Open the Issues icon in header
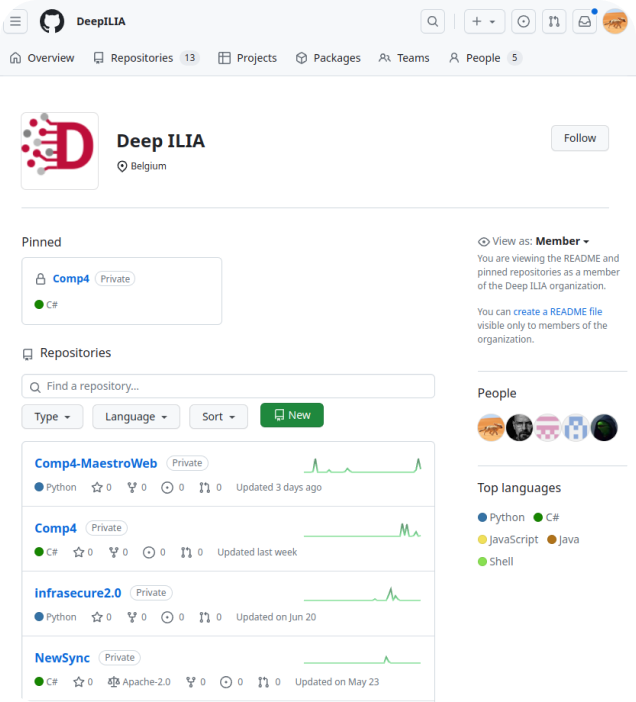The width and height of the screenshot is (636, 702). tap(523, 21)
